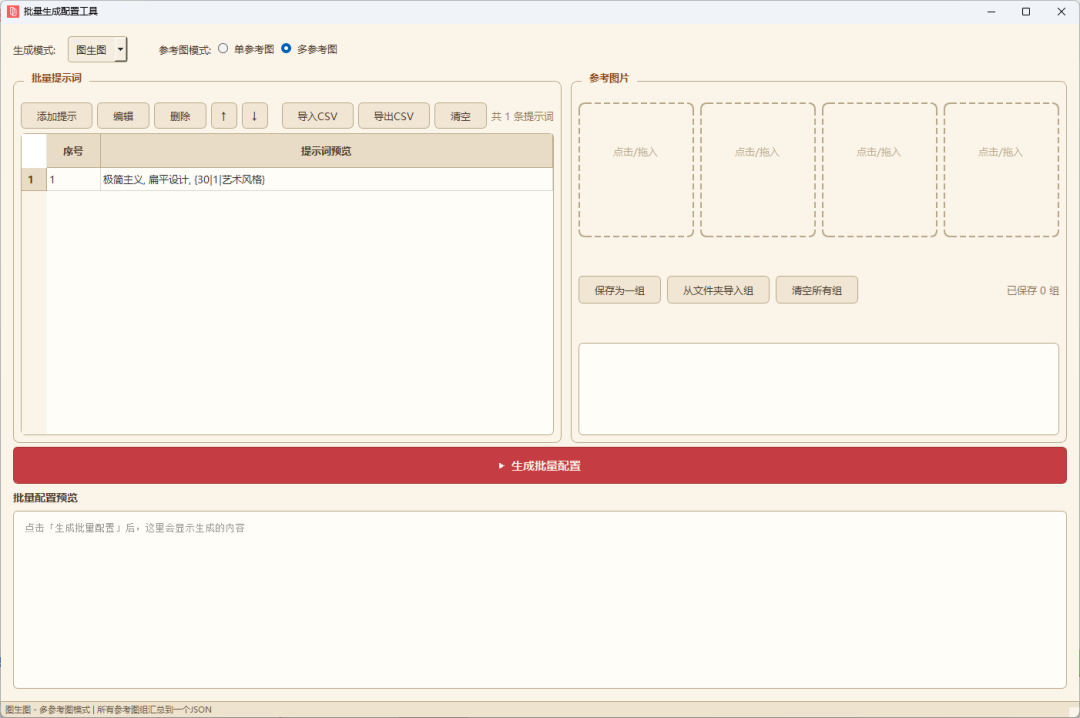Click the top-left corner cell of prompt table
This screenshot has width=1080, height=718.
coord(34,151)
